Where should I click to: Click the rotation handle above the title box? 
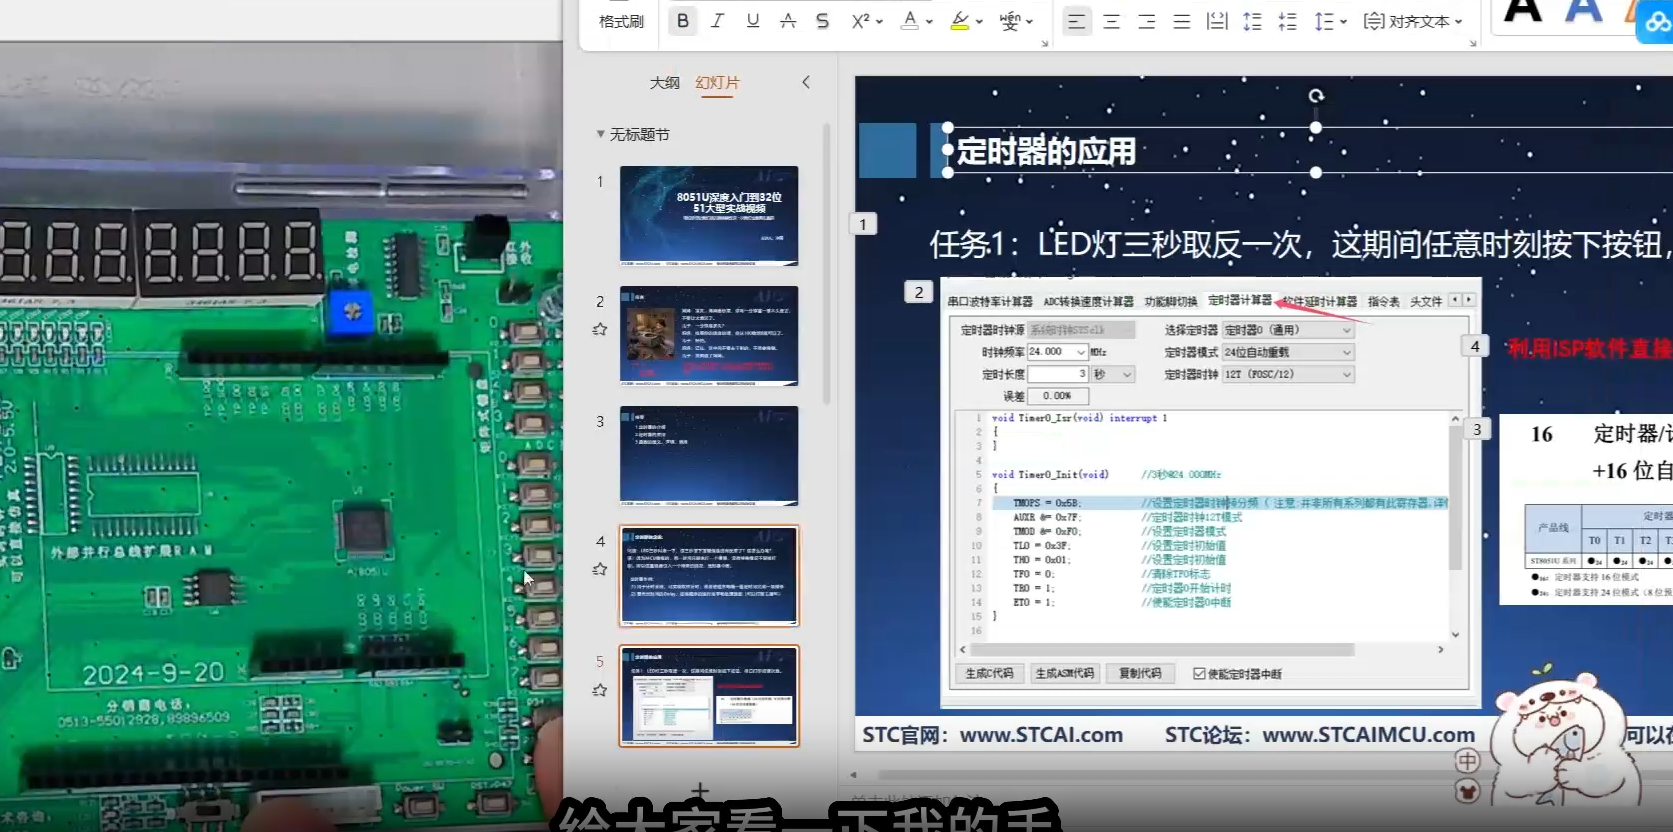(x=1316, y=96)
